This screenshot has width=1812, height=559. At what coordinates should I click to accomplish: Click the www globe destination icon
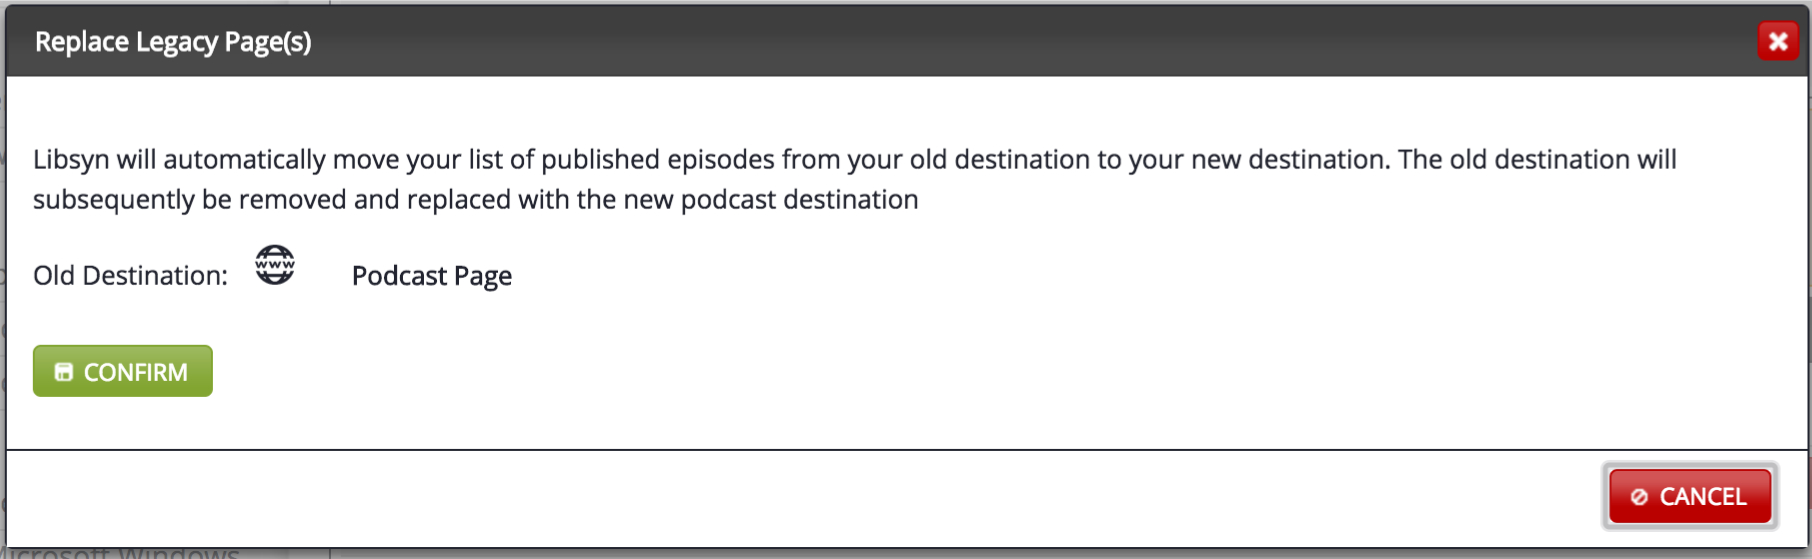pos(275,265)
